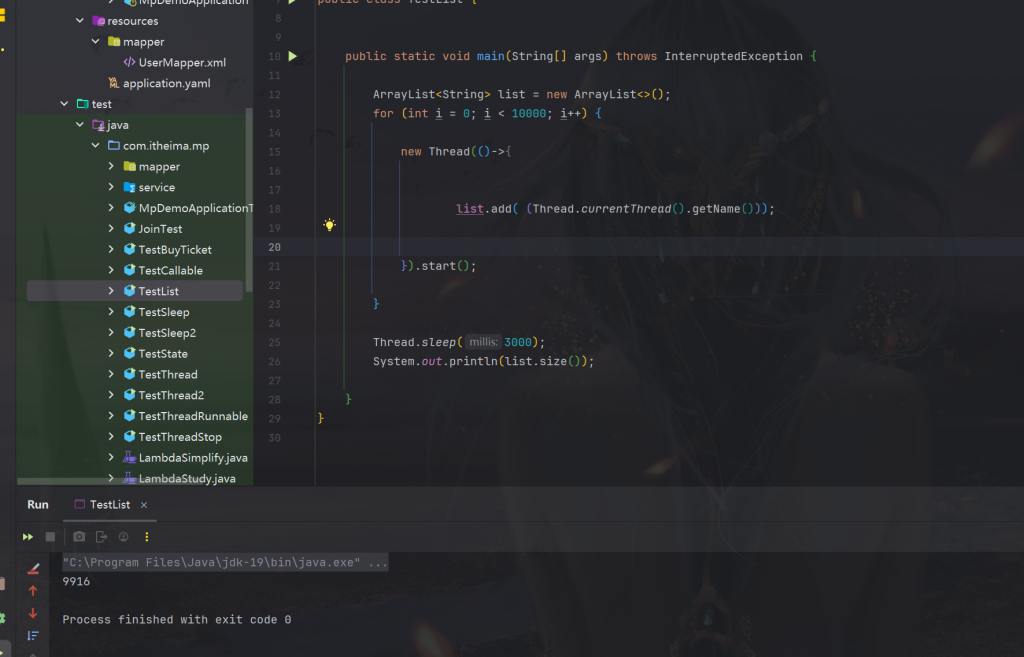Select application.yaml file in project tree
The image size is (1024, 657).
pos(166,84)
